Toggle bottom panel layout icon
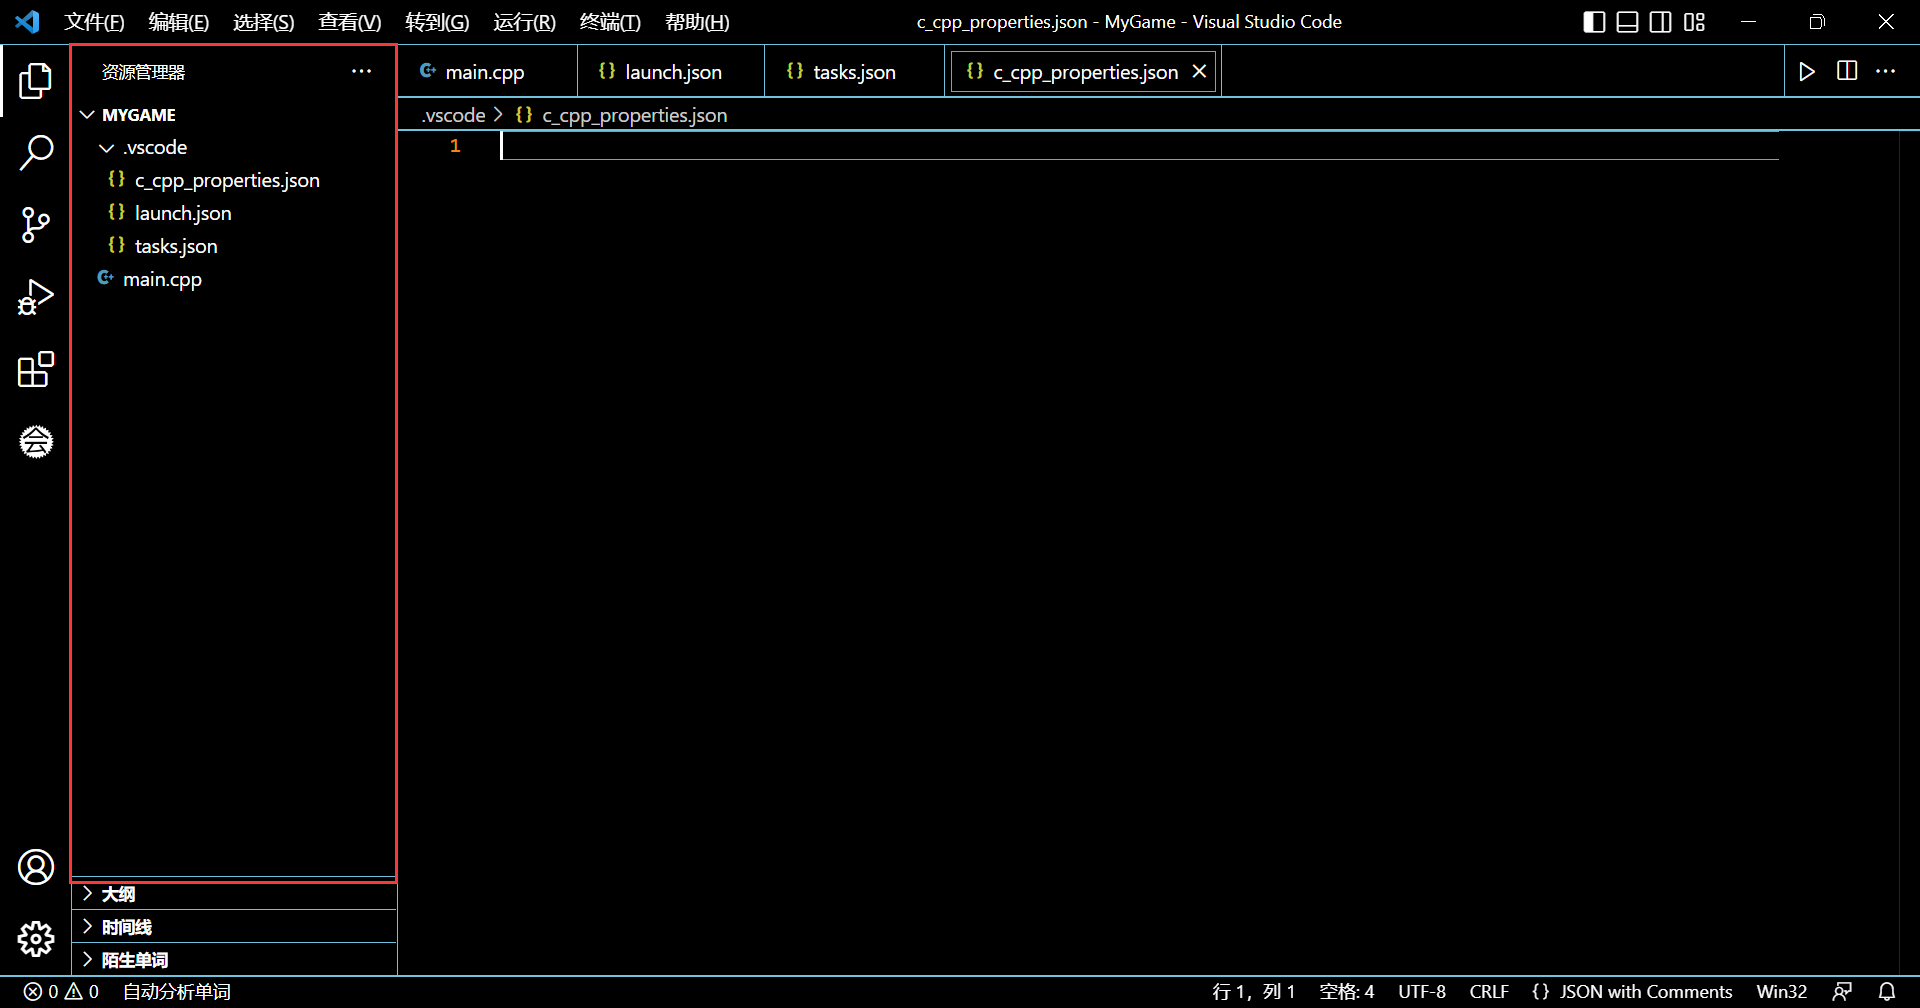Viewport: 1920px width, 1008px height. click(x=1627, y=22)
